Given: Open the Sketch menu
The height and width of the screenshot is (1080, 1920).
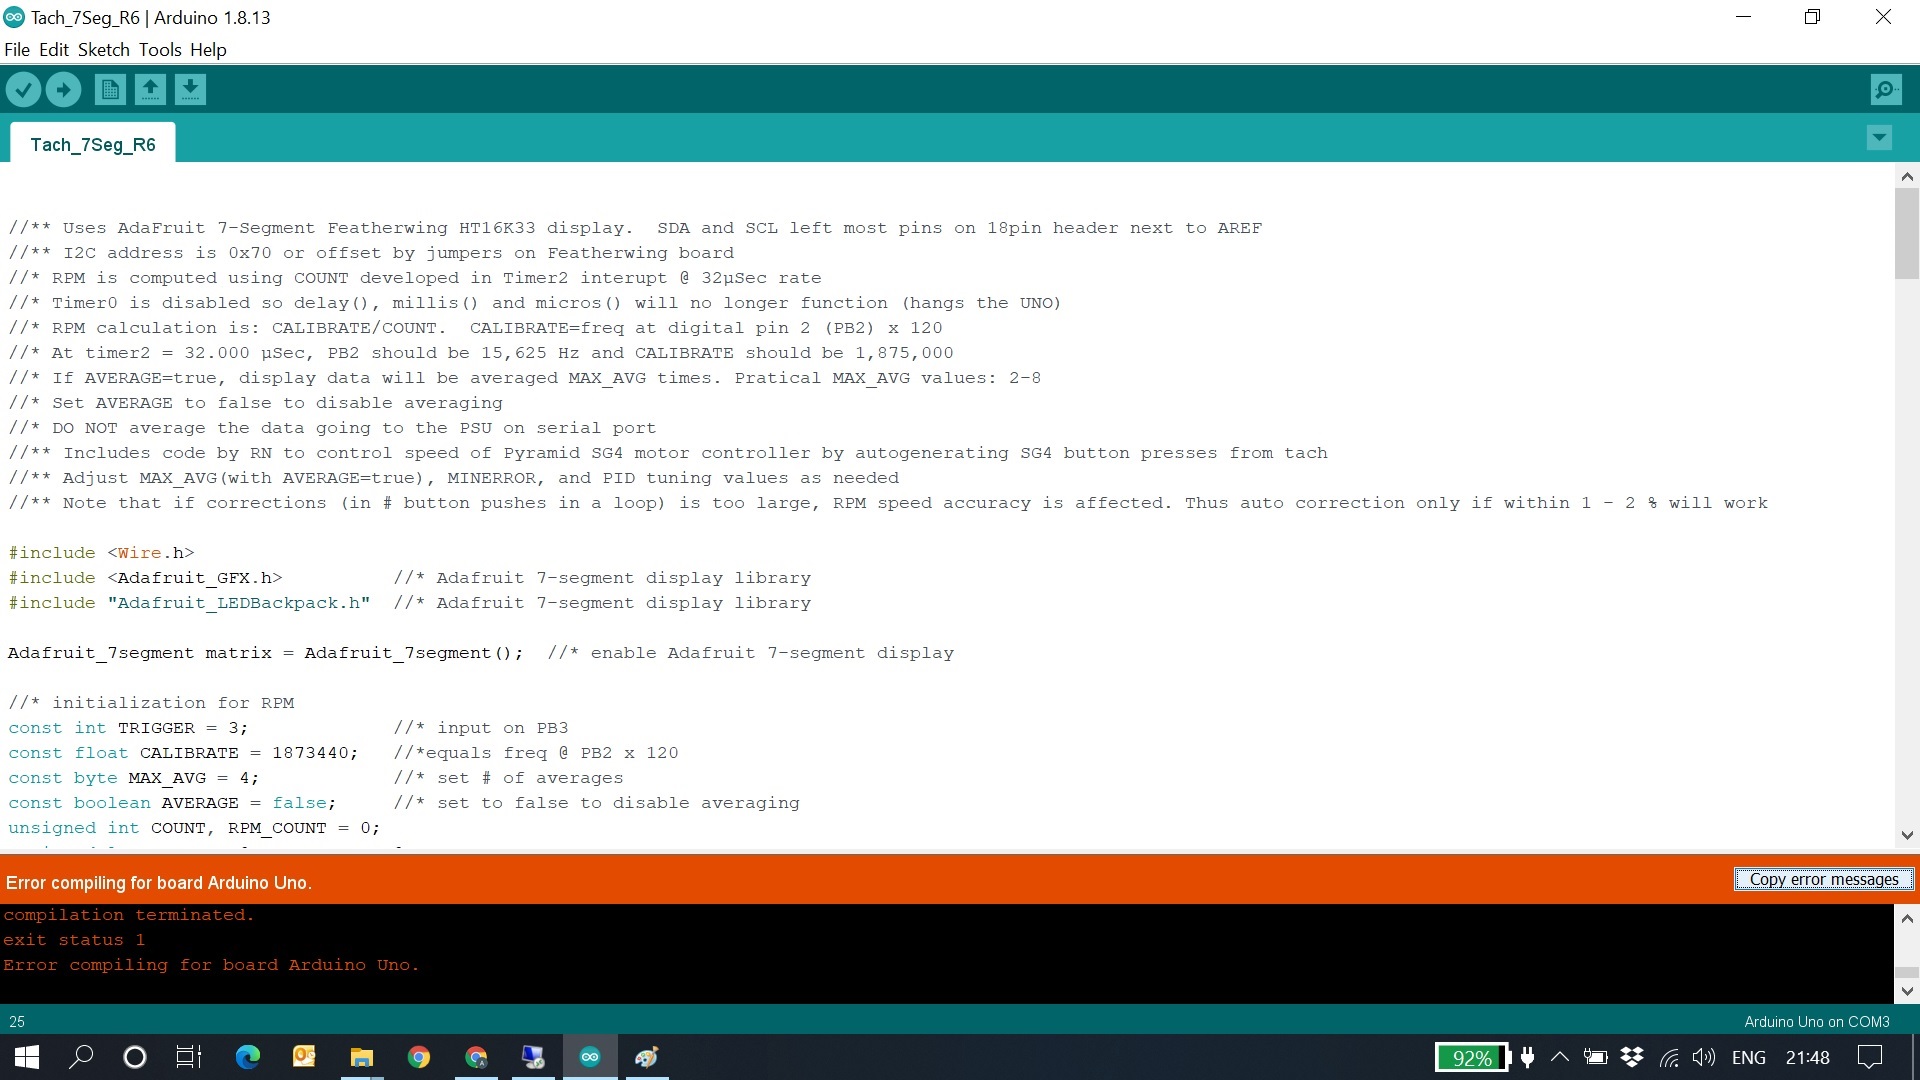Looking at the screenshot, I should click(x=104, y=50).
